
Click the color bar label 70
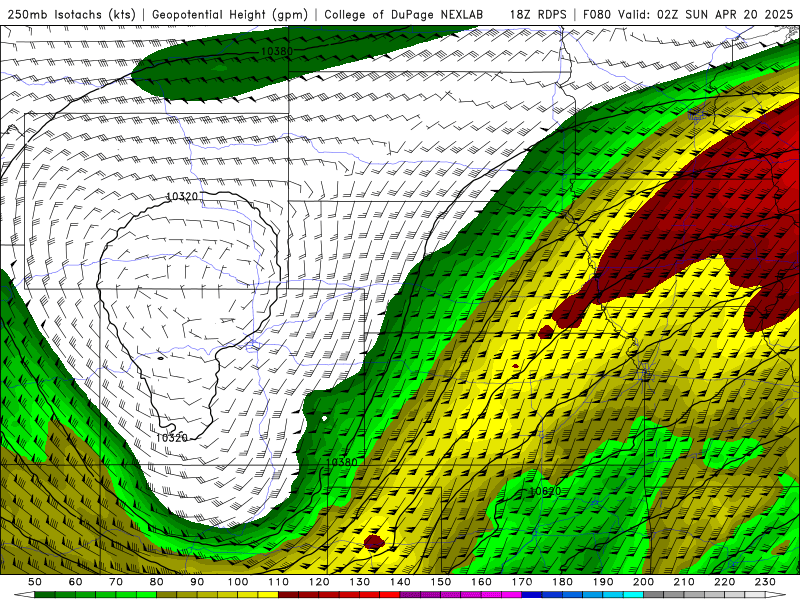click(x=116, y=582)
